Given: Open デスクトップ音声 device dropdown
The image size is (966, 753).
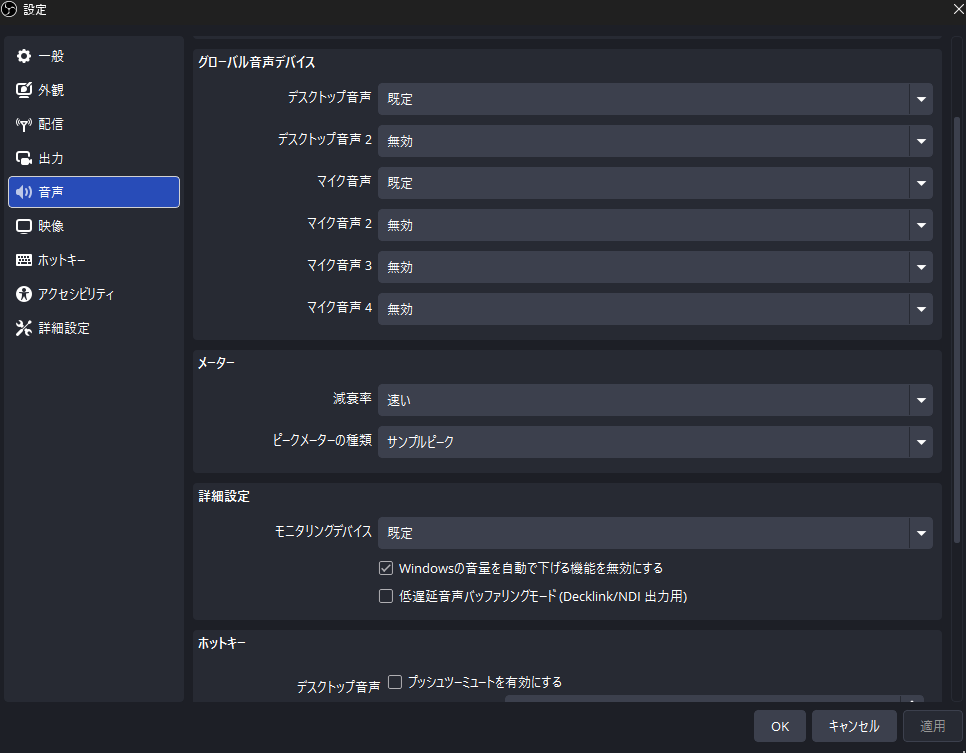Looking at the screenshot, I should coord(655,99).
